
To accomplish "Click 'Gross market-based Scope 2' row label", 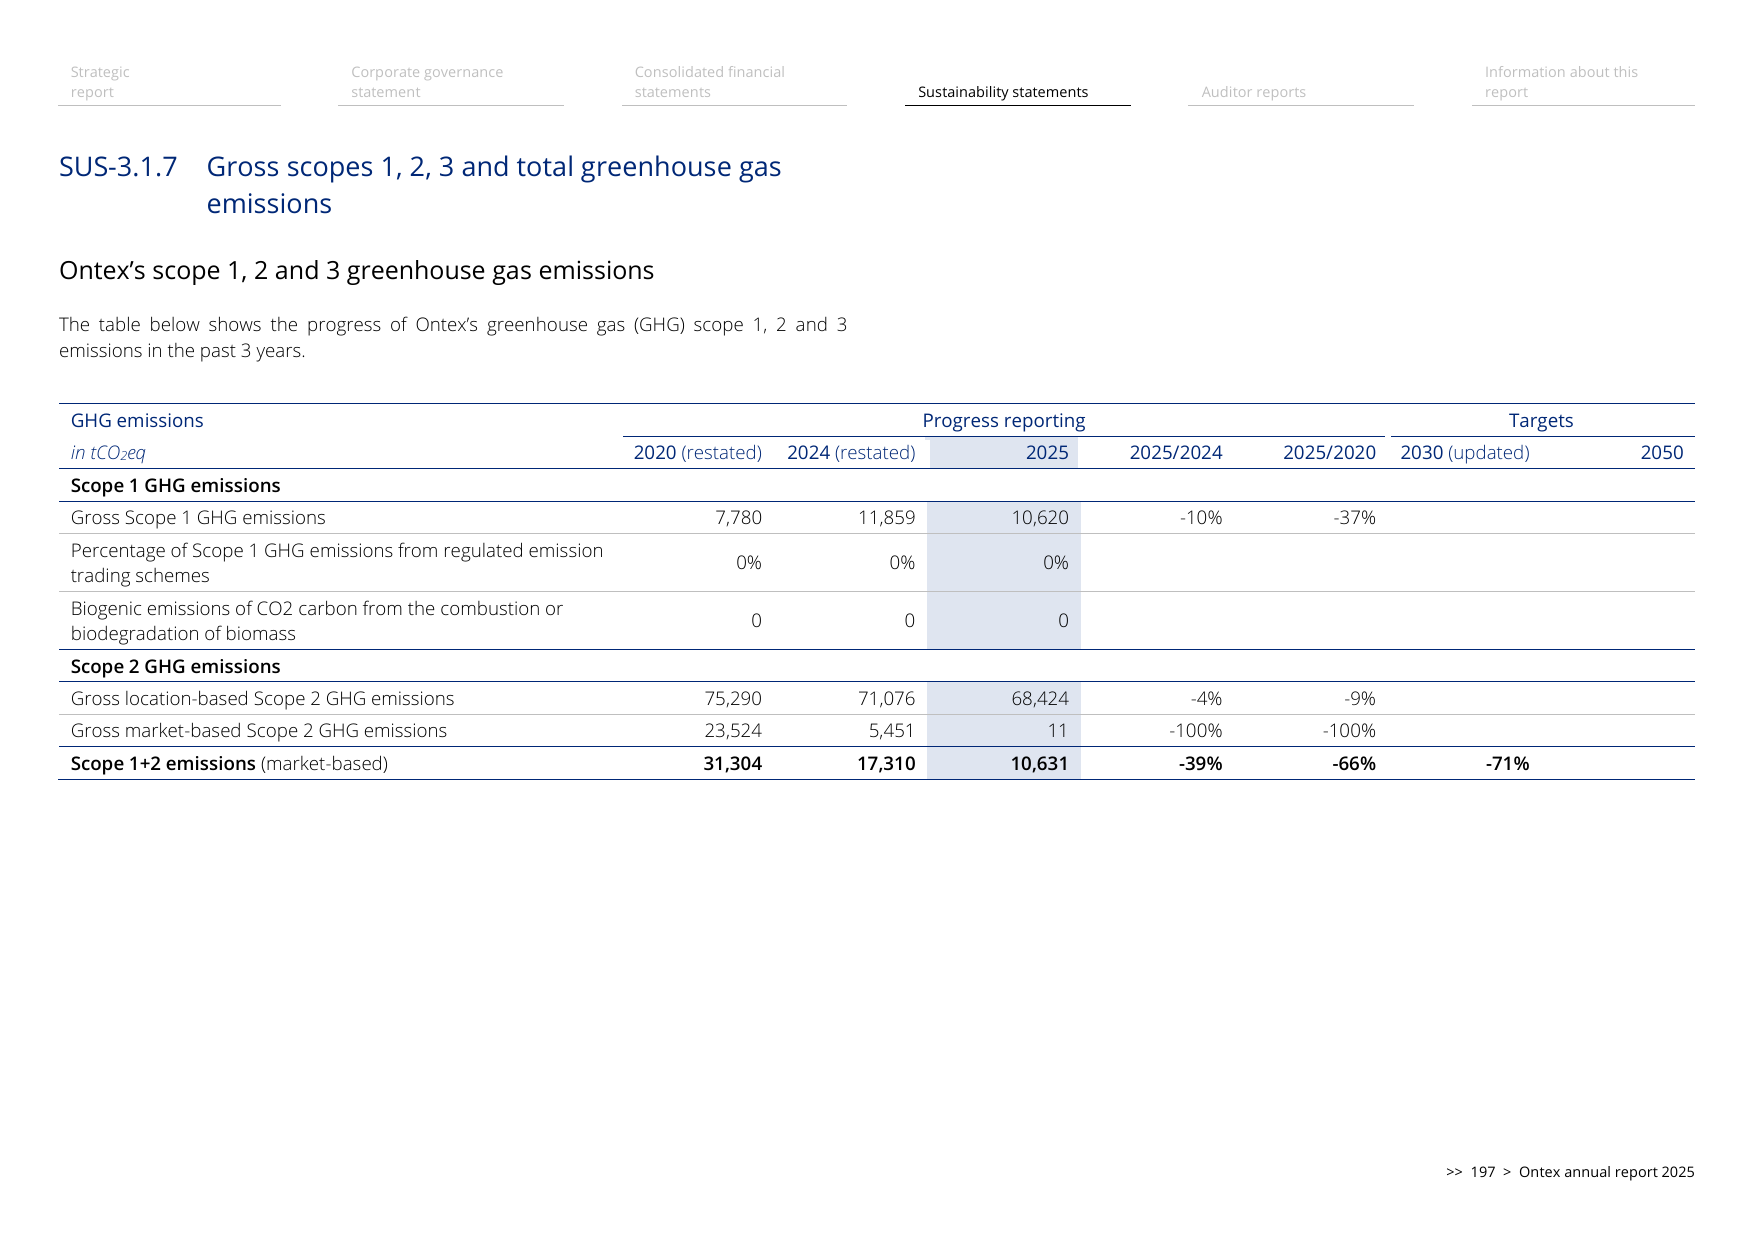I will tap(259, 731).
